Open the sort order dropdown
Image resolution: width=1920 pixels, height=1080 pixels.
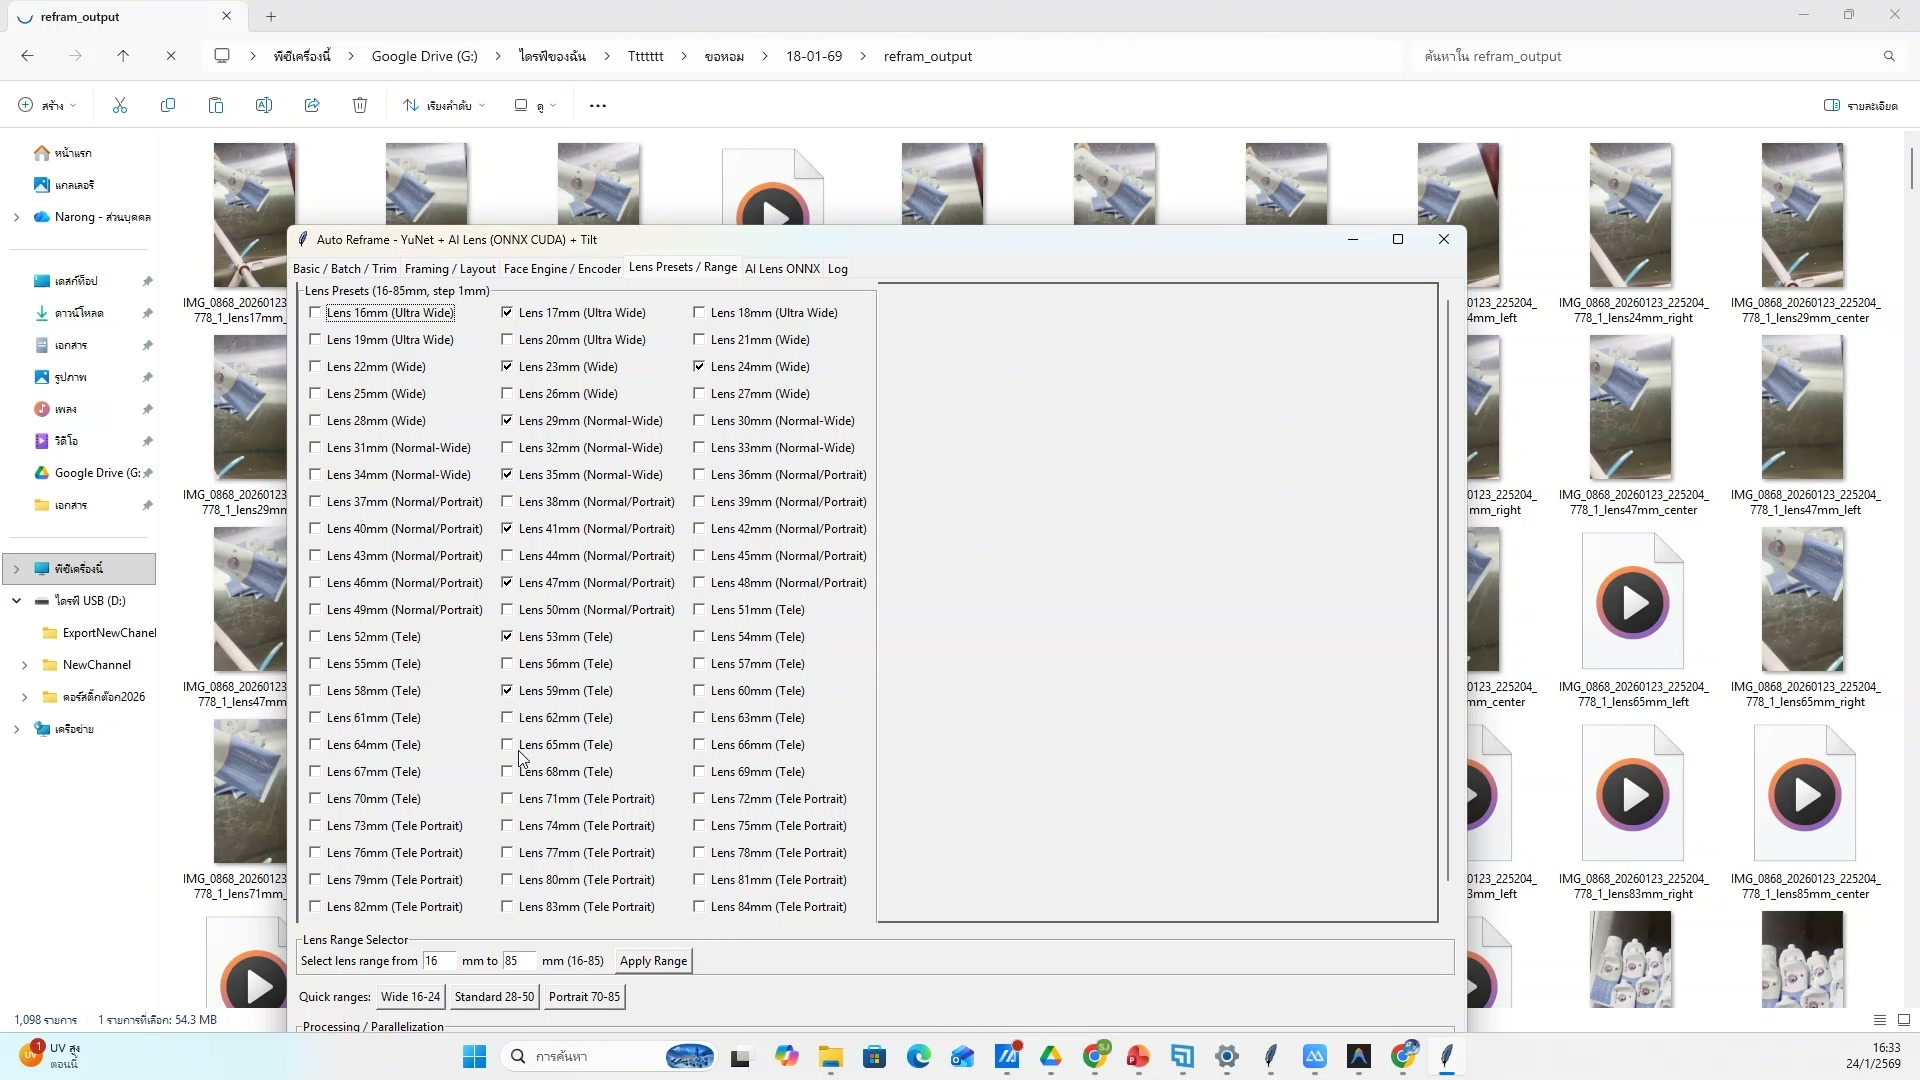pyautogui.click(x=445, y=105)
